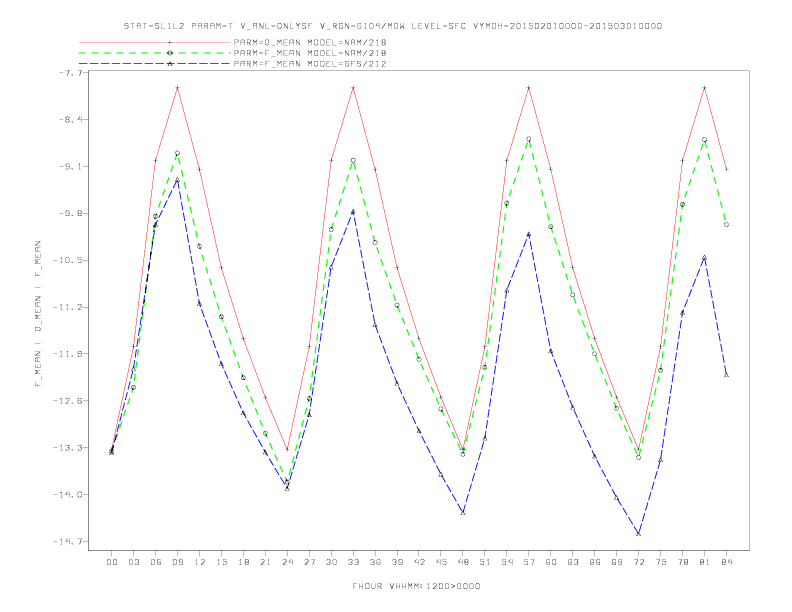Viewport: 792px width, 612px height.
Task: Click the blue triangle minimum marker at hour 48
Action: [x=463, y=513]
